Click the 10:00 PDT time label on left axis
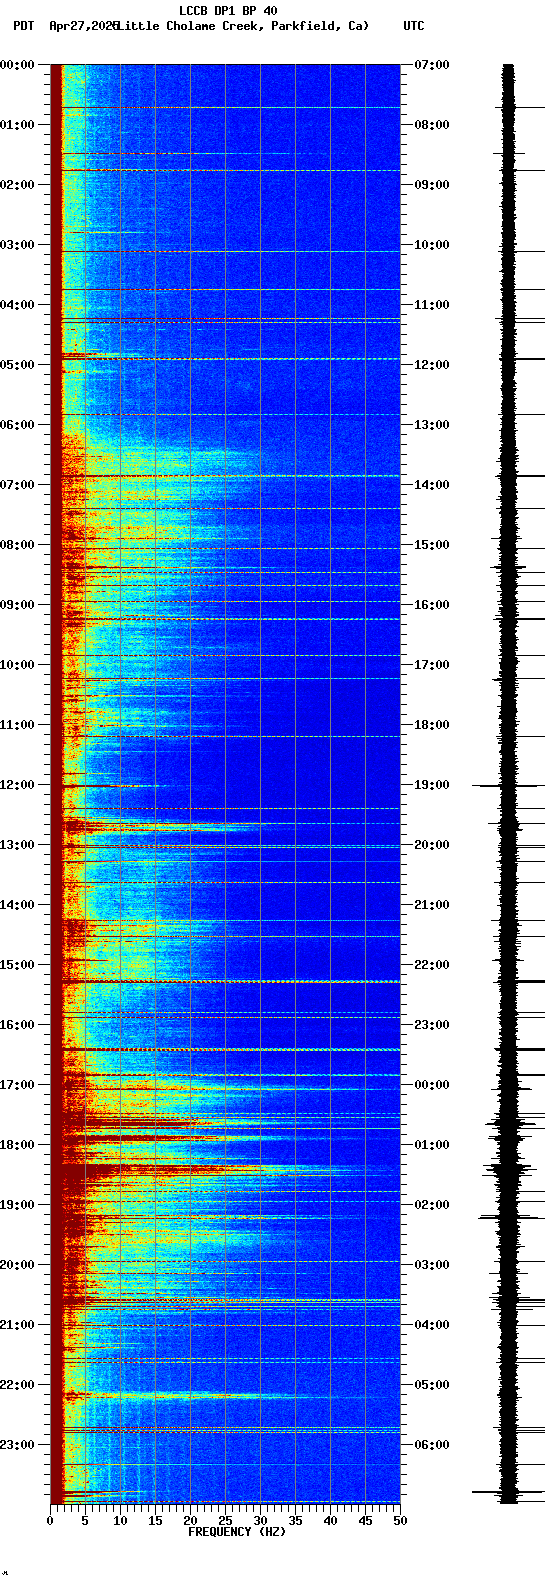Viewport: 552px width, 1584px height. (17, 665)
